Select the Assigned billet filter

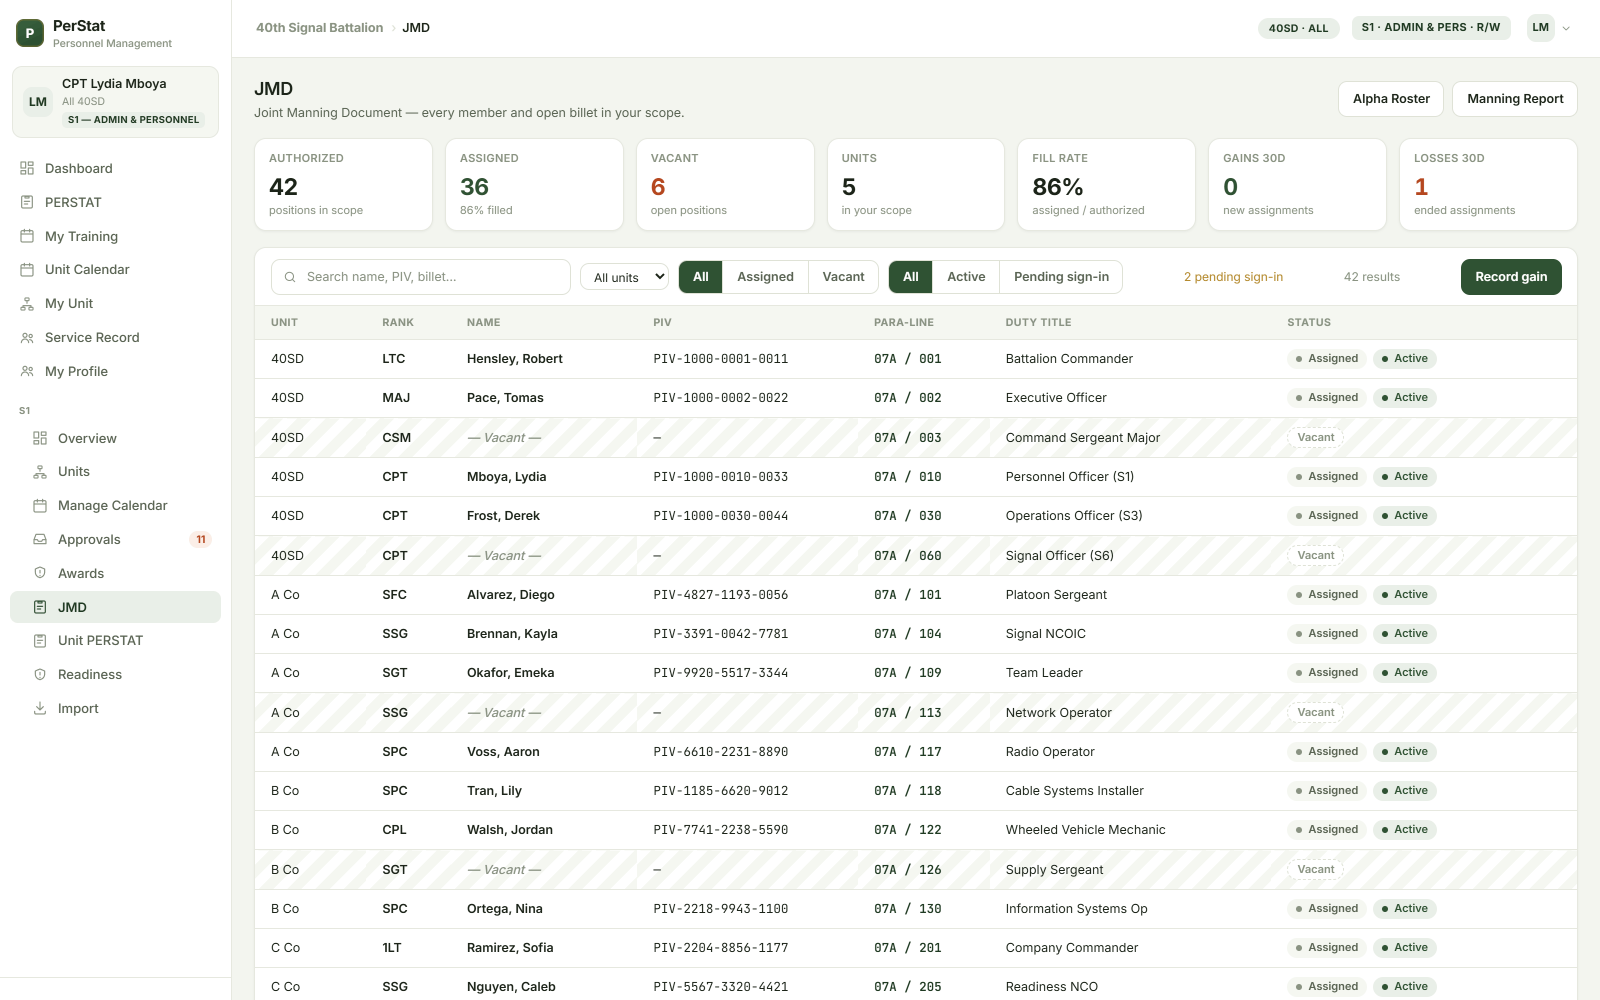click(x=765, y=277)
